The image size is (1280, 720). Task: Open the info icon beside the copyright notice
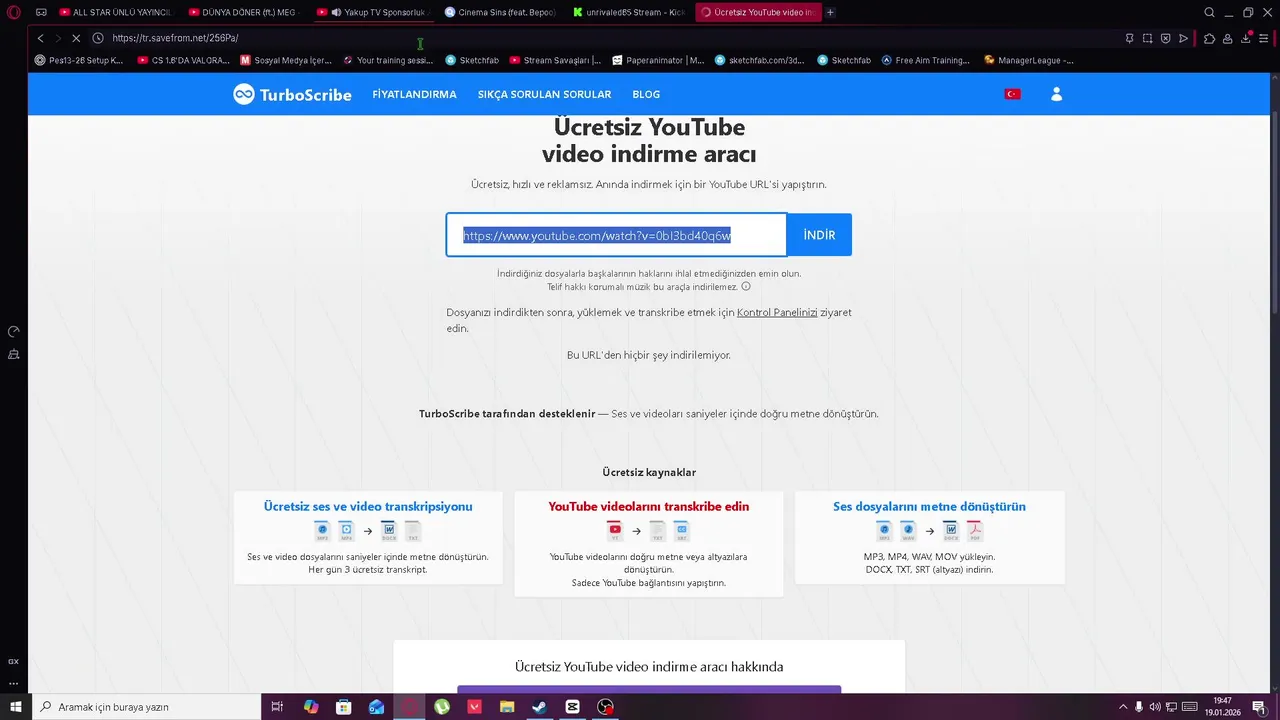[x=746, y=287]
